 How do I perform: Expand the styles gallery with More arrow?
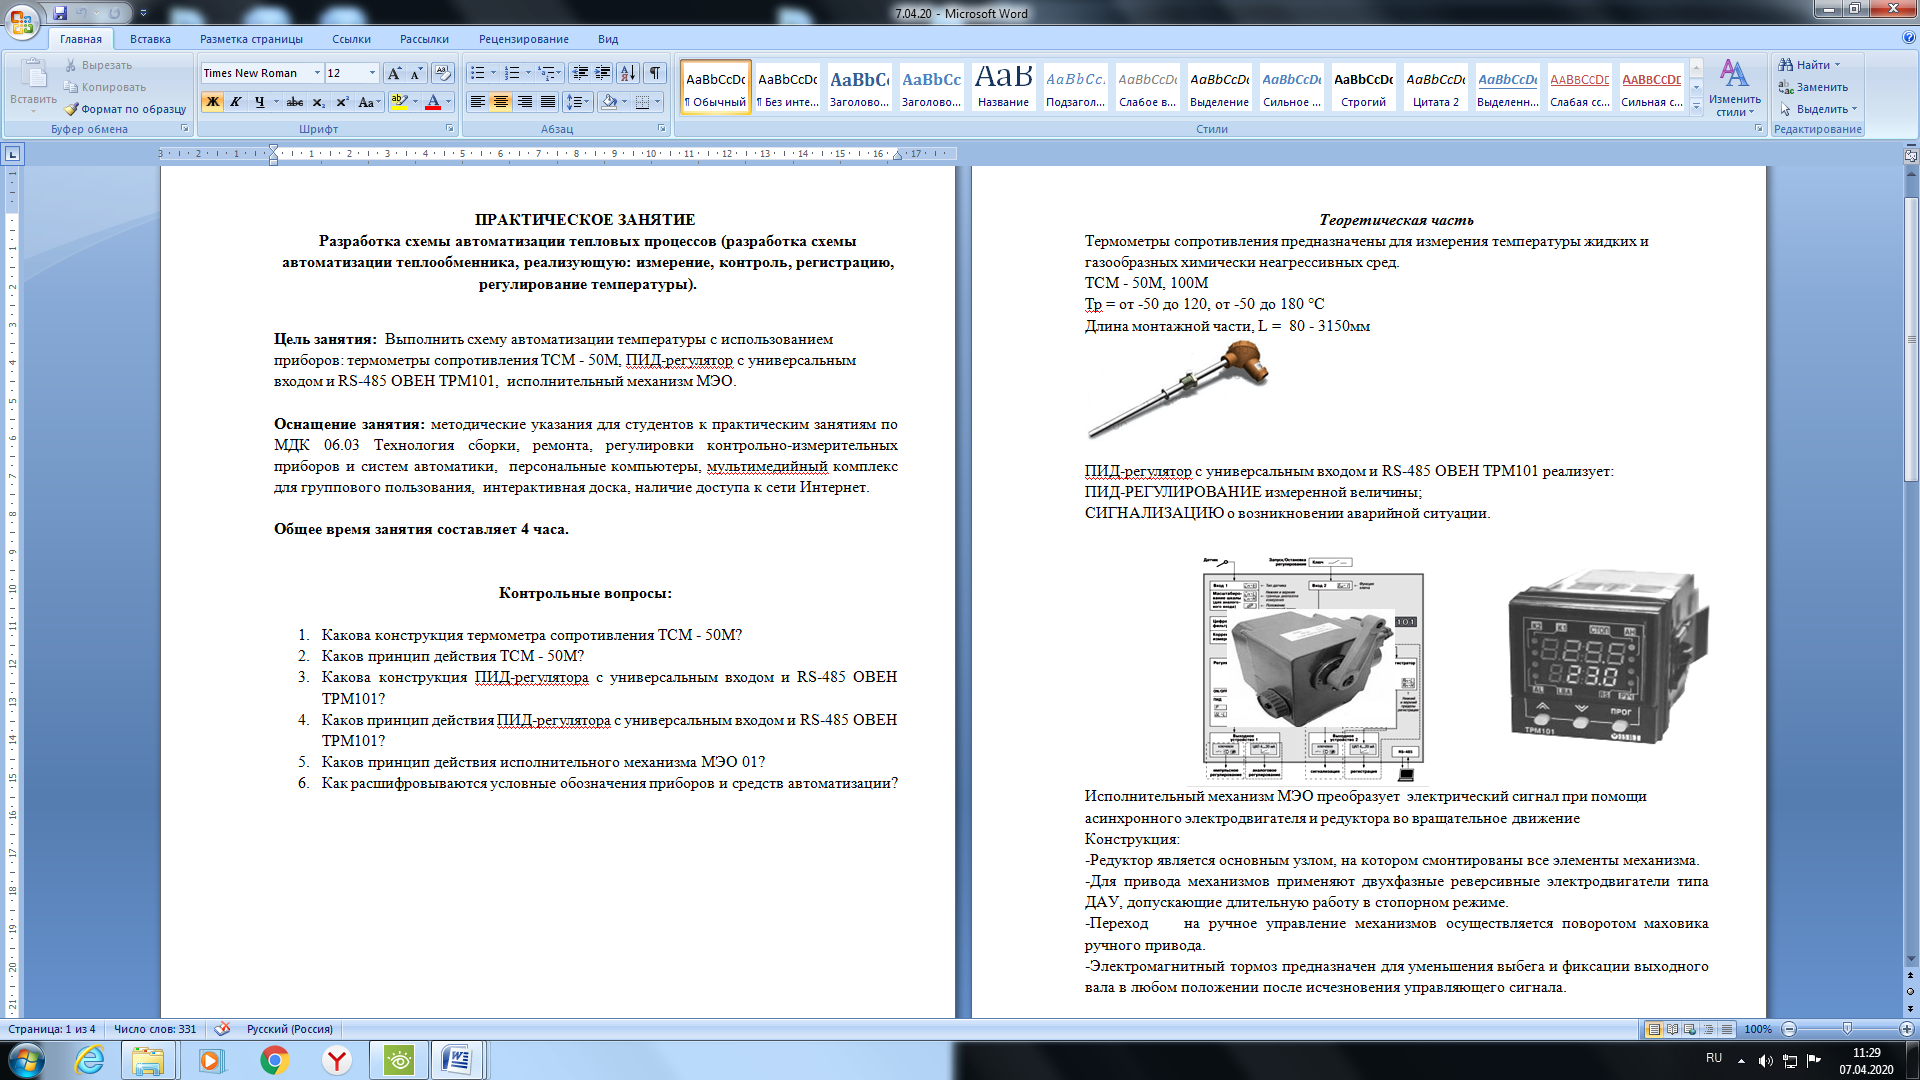point(1696,106)
